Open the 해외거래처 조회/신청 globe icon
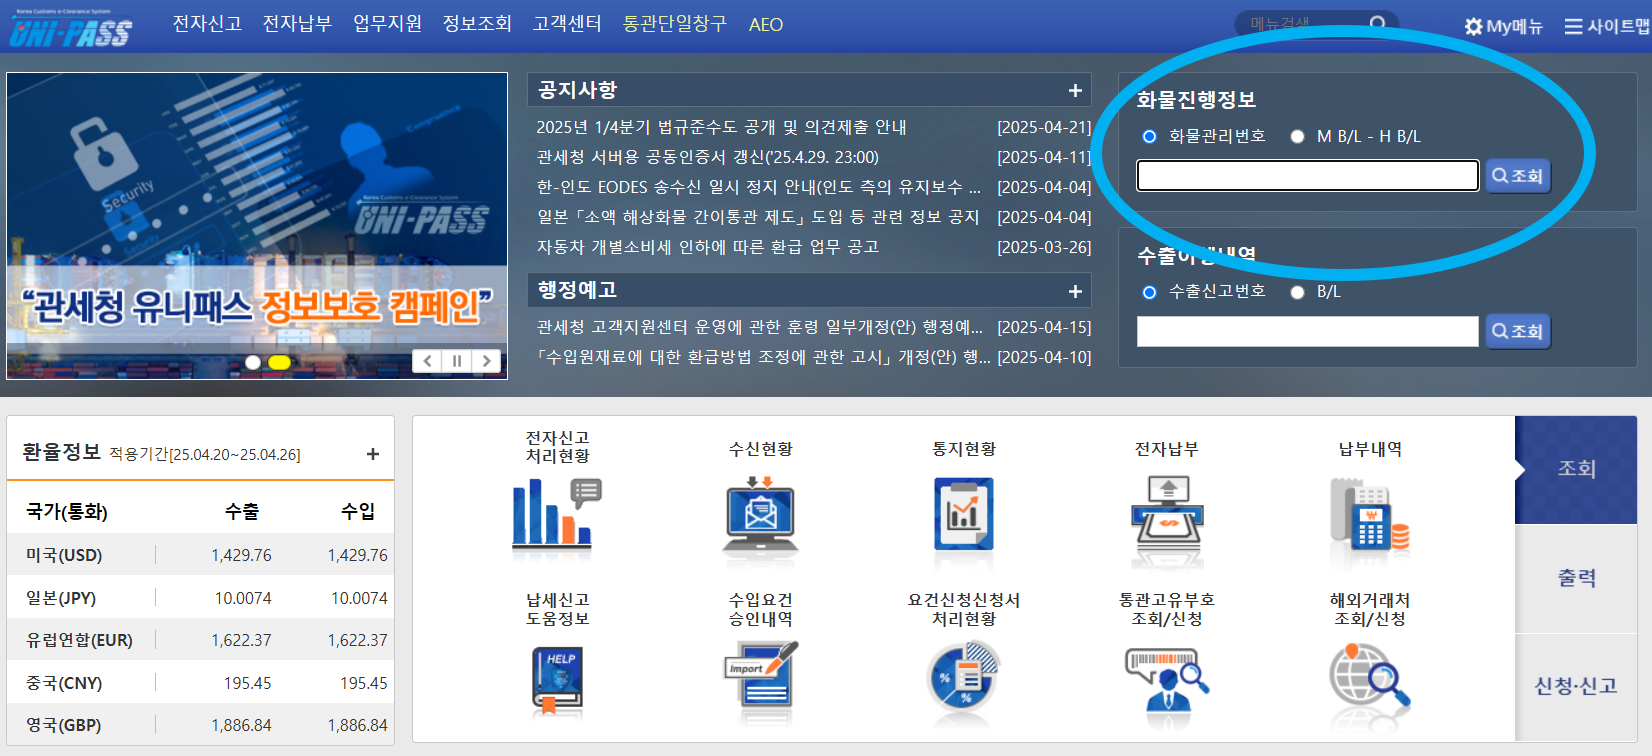The image size is (1652, 756). pyautogui.click(x=1369, y=676)
